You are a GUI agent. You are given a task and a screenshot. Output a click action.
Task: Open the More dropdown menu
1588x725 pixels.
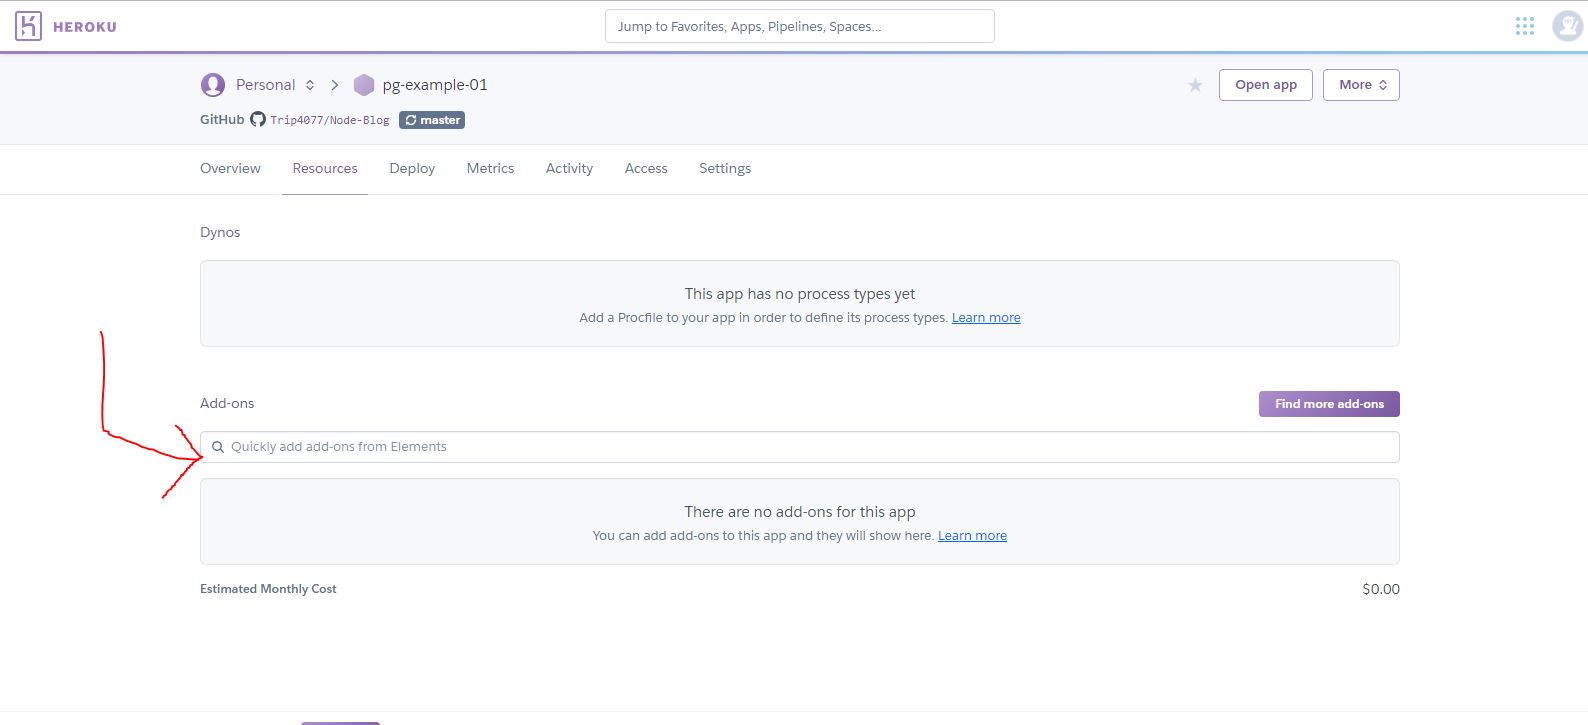(1361, 85)
